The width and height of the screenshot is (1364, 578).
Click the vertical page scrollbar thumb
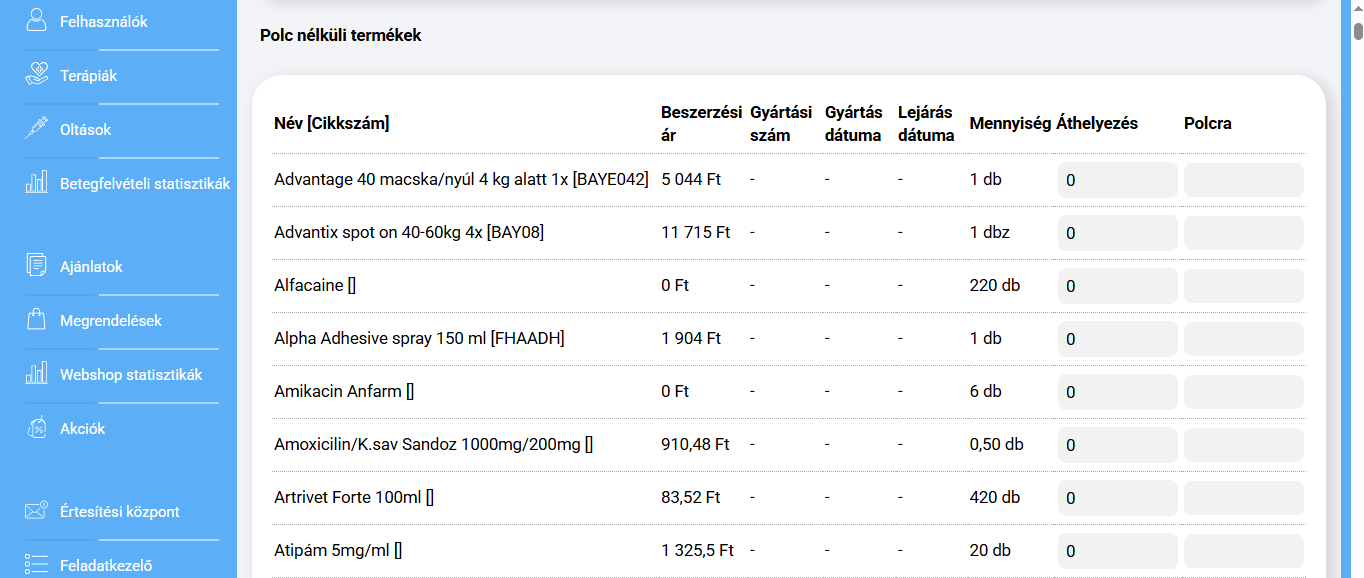1358,30
